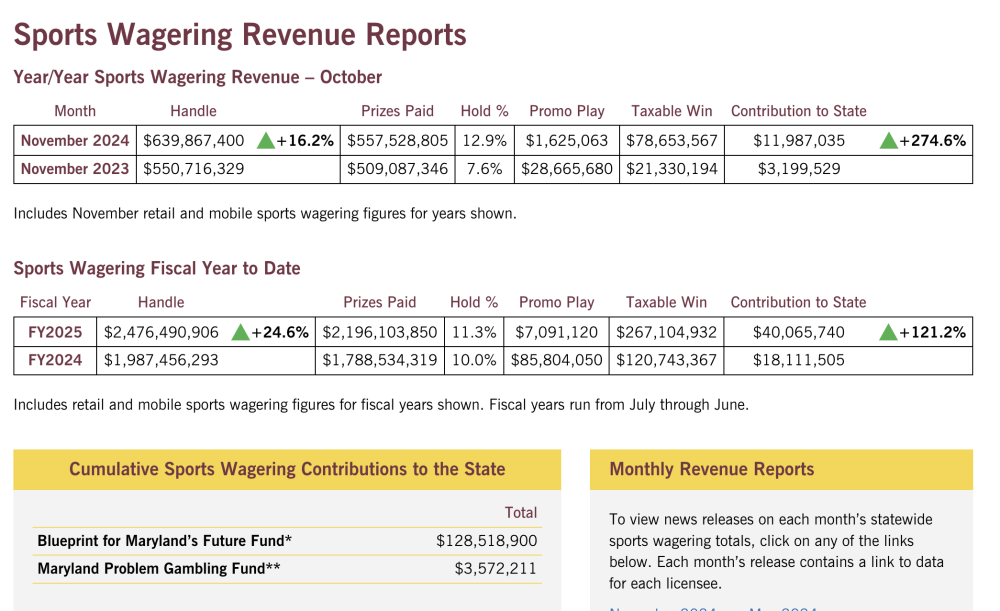Image resolution: width=1000 pixels, height=611 pixels.
Task: Select the FY2025 row label
Action: (x=55, y=332)
